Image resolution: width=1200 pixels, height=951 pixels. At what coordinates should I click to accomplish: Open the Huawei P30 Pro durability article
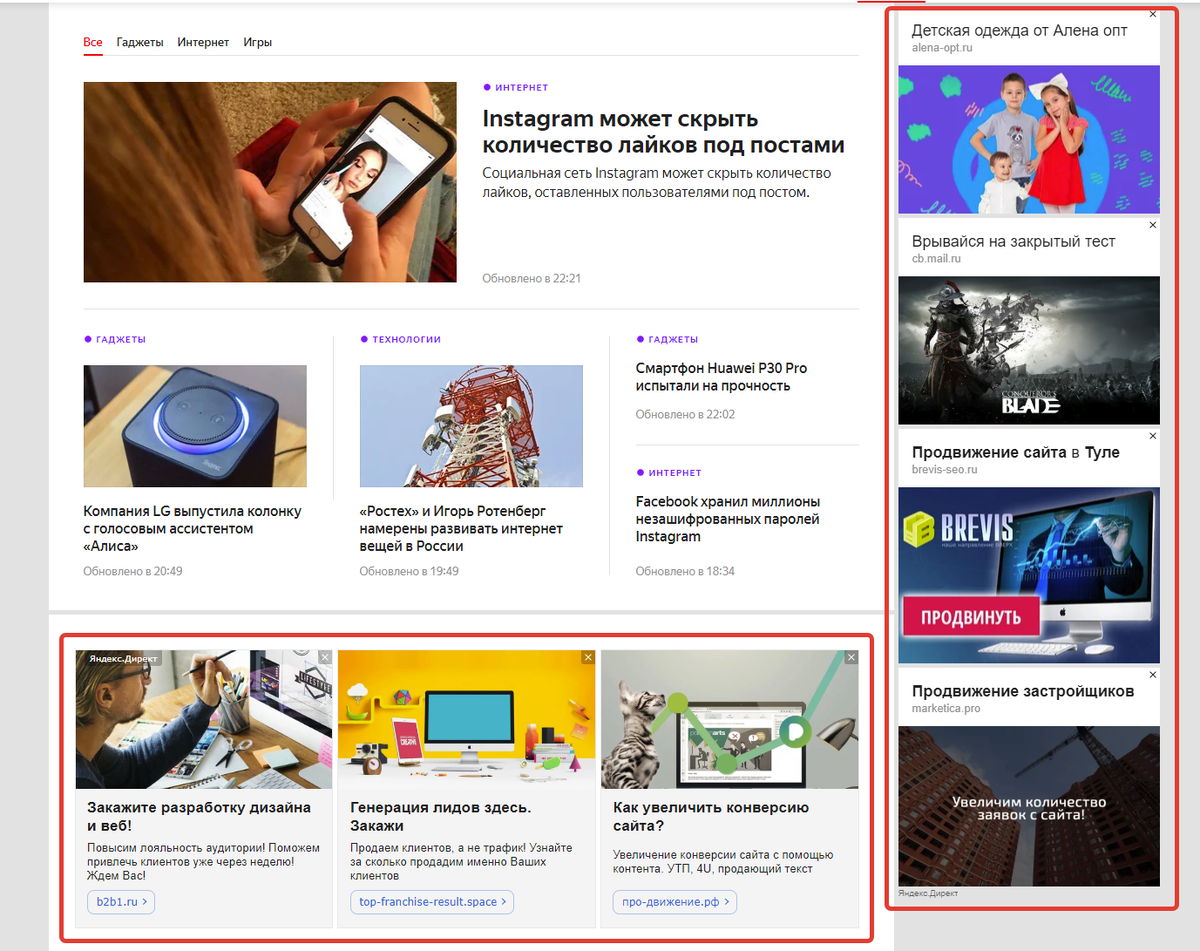(721, 377)
